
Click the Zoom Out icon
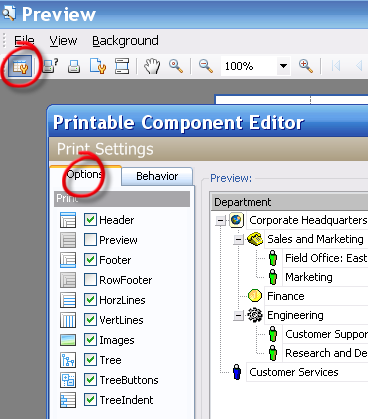(x=206, y=66)
